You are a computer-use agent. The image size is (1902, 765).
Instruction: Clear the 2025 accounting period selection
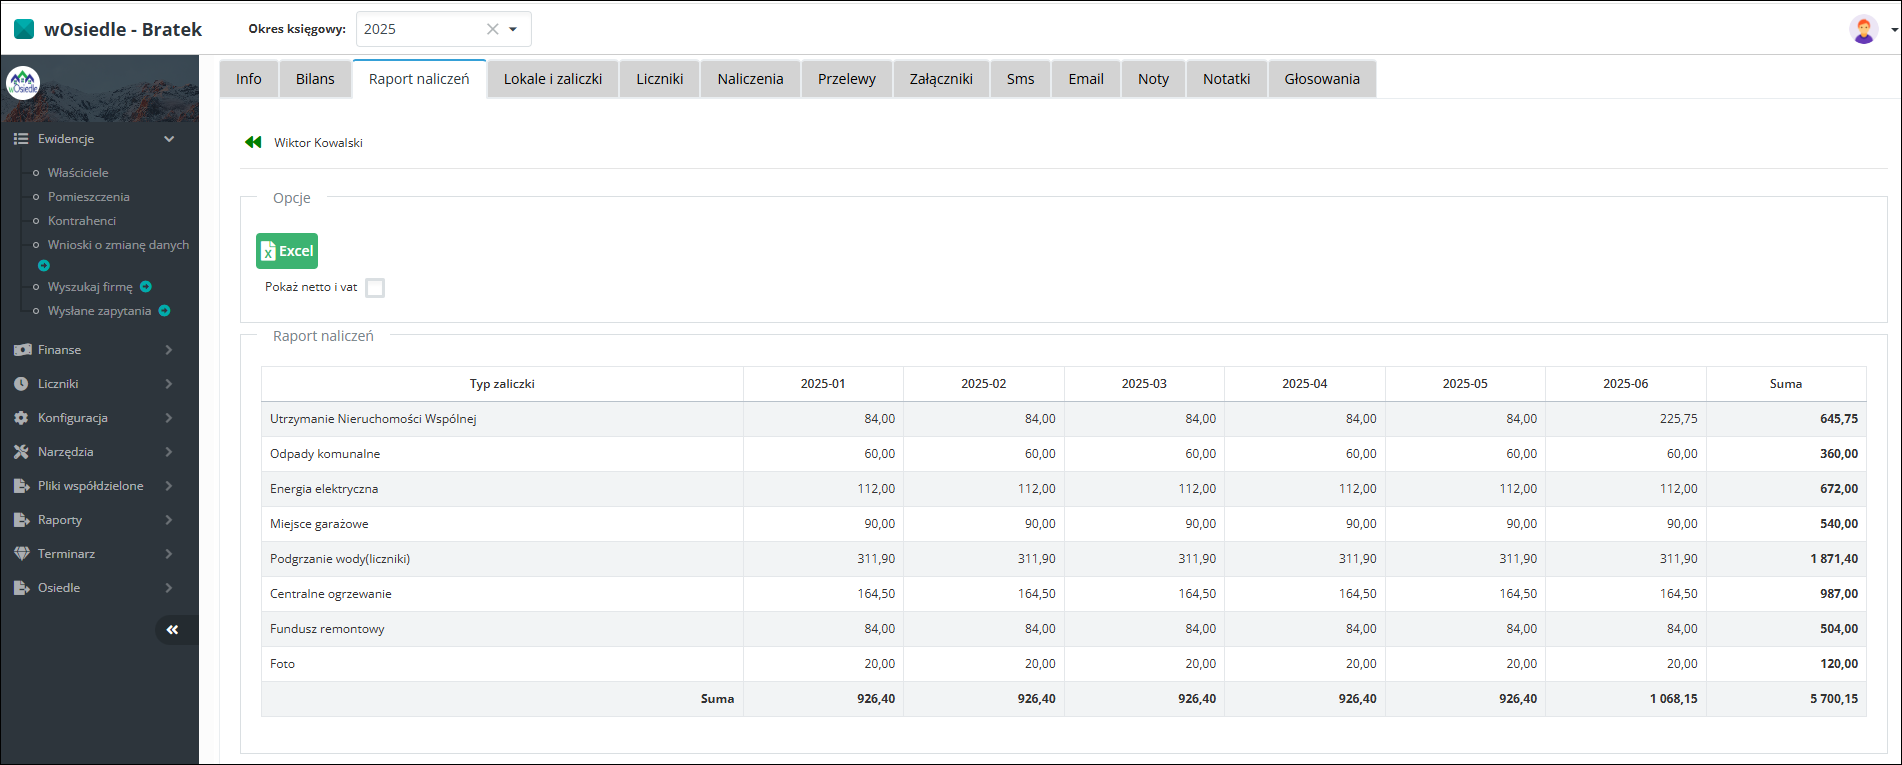point(492,29)
